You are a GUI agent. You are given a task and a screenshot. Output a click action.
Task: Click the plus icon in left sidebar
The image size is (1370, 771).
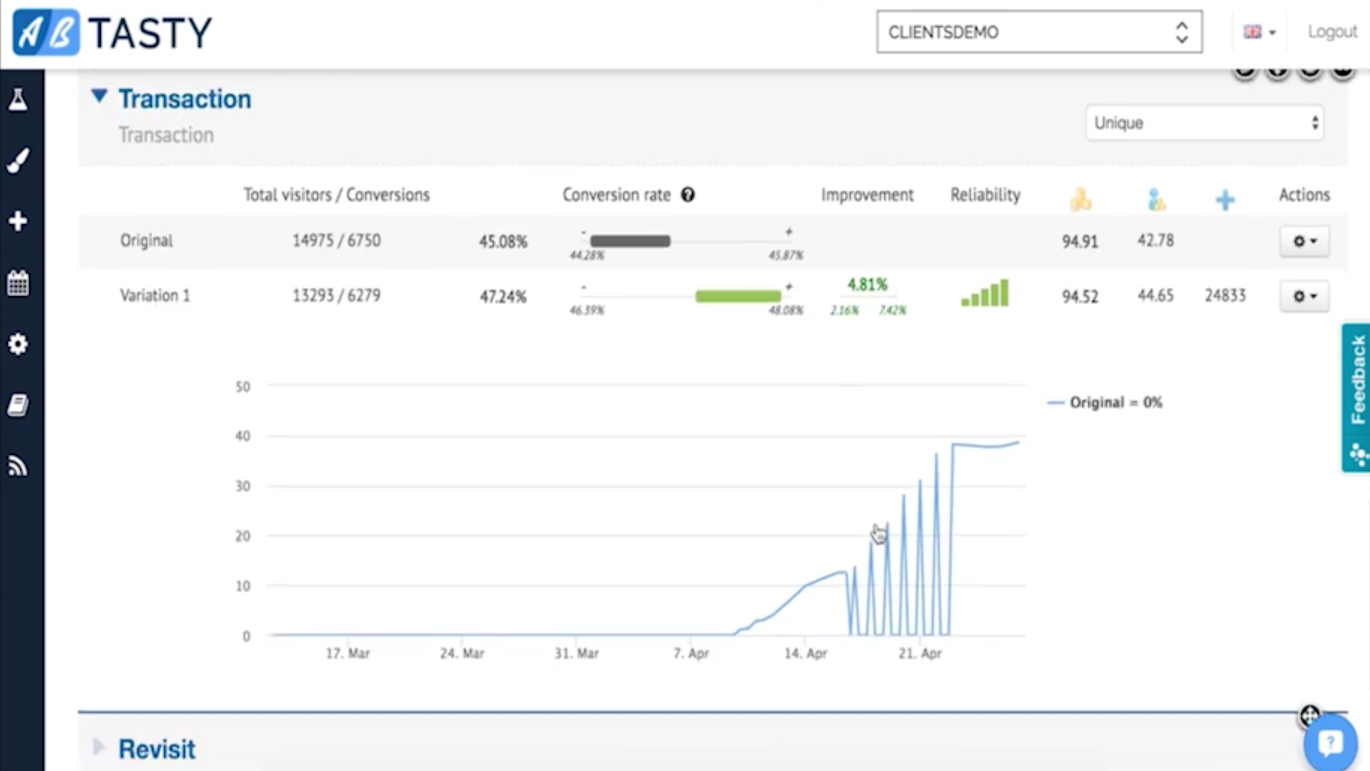click(18, 221)
